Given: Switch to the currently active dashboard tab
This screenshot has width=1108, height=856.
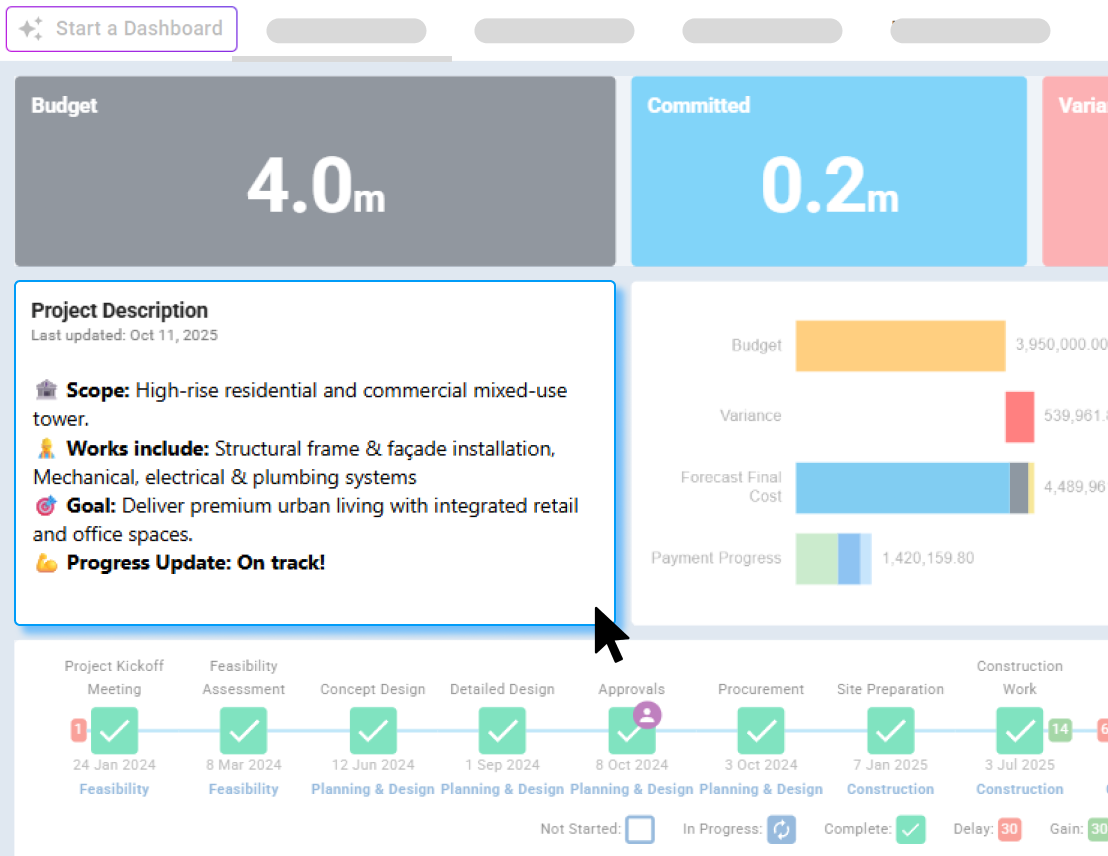Looking at the screenshot, I should click(345, 31).
